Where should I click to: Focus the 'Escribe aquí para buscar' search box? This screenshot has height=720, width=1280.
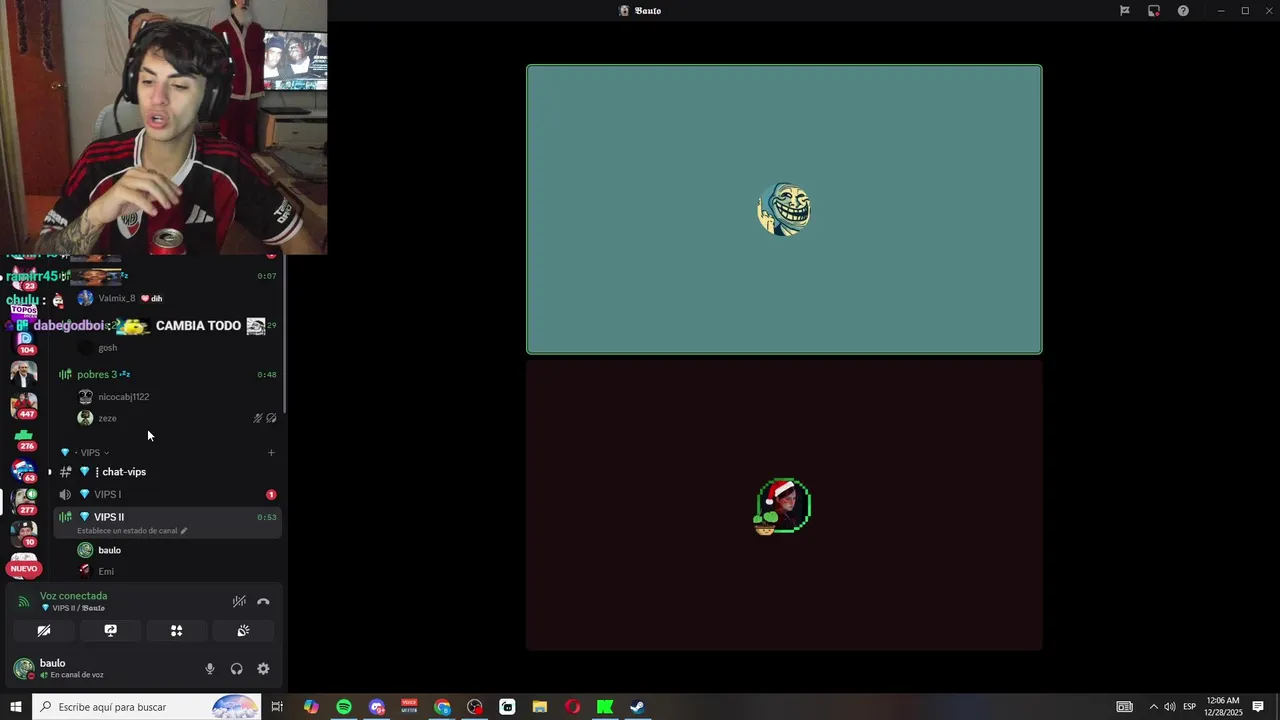147,707
